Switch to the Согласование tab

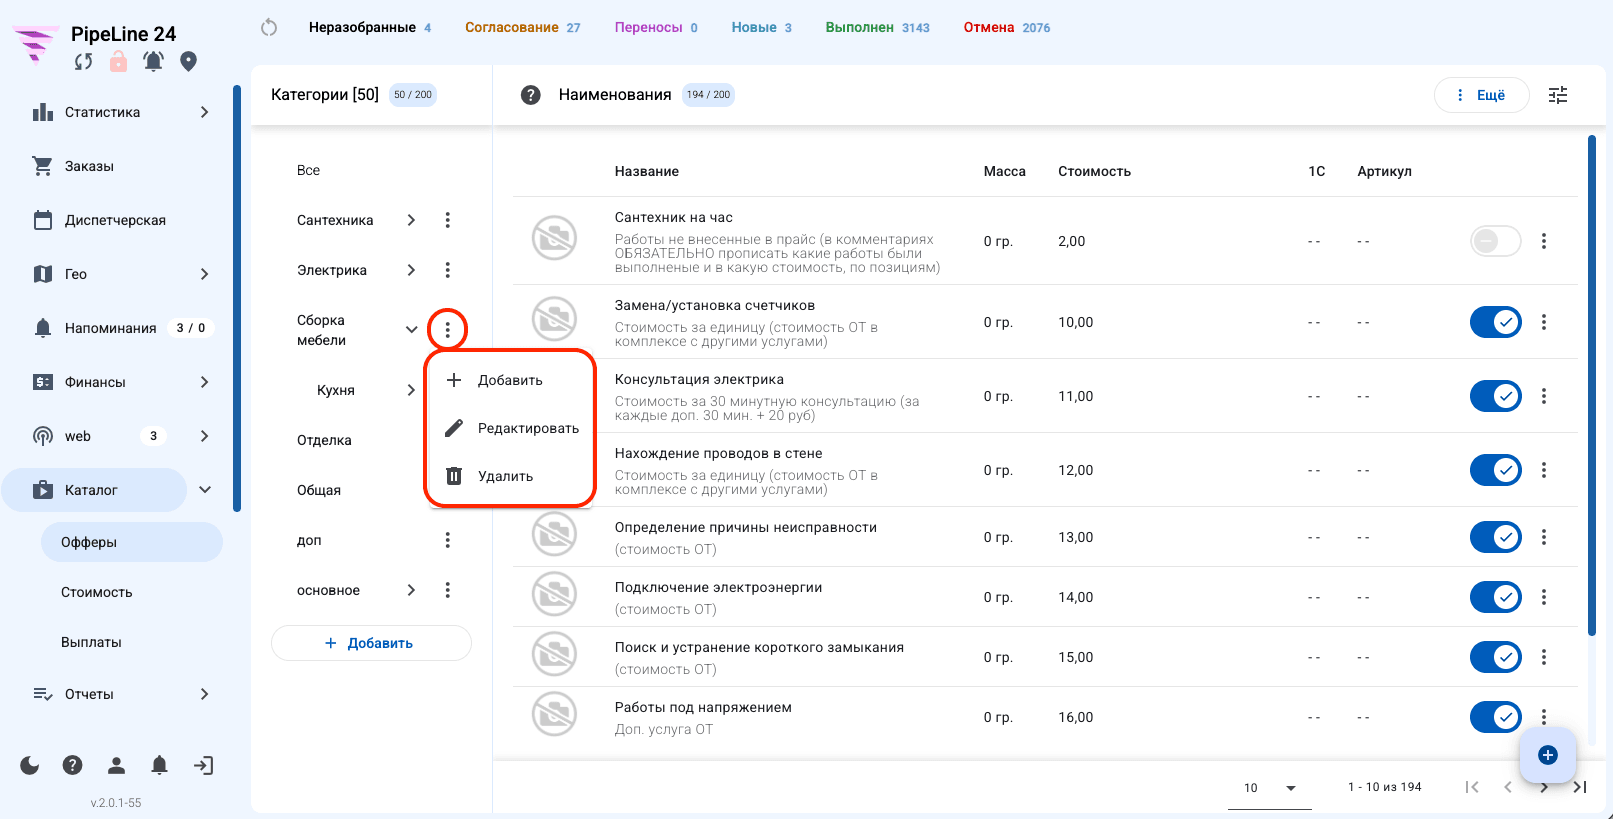coord(522,27)
